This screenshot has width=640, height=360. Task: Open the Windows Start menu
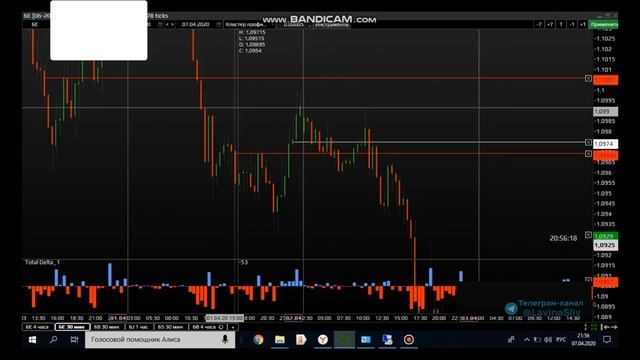(33, 340)
